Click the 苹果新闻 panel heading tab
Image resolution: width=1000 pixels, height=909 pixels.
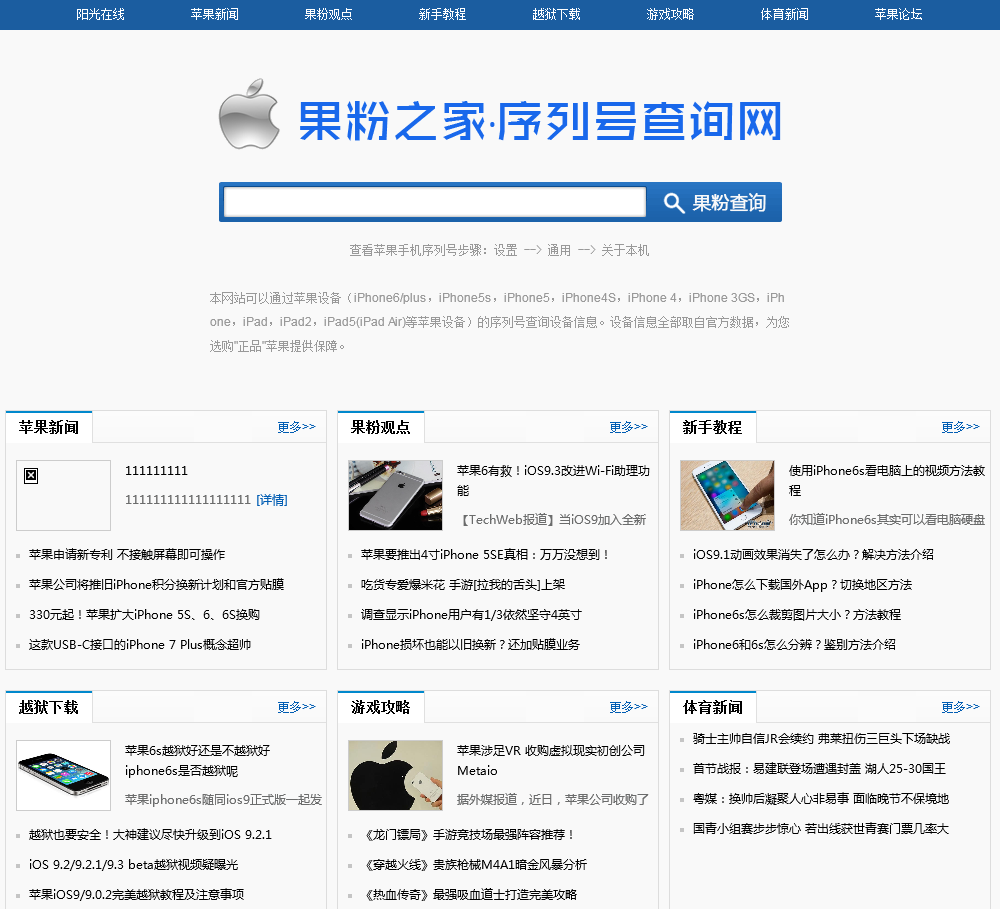(x=49, y=427)
